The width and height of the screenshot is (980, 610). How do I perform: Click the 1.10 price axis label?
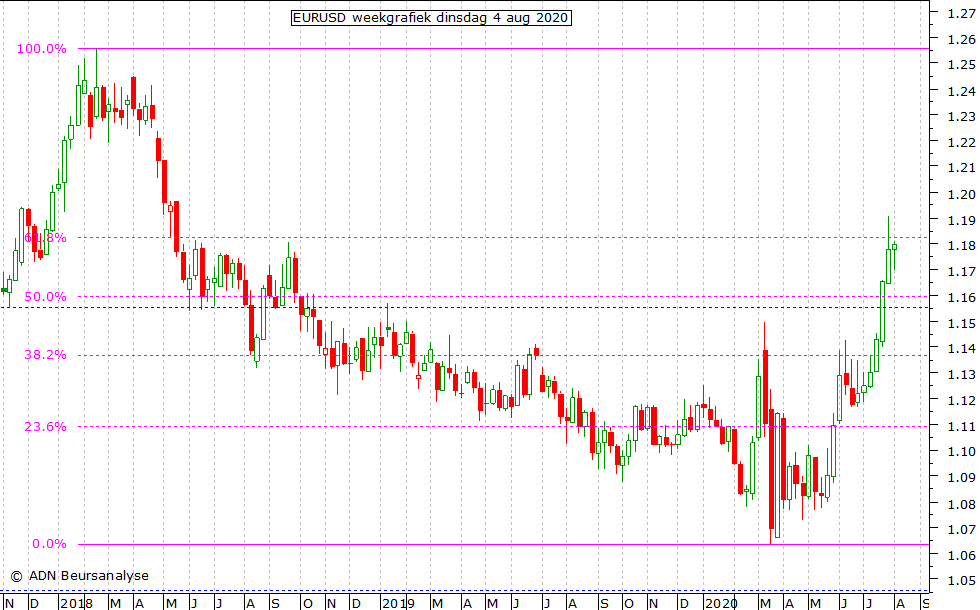coord(961,452)
